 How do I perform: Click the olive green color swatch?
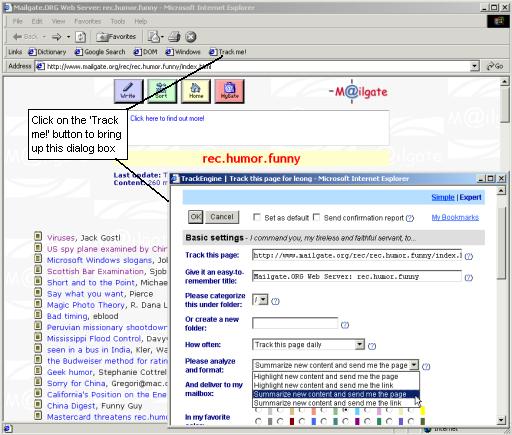point(422,421)
